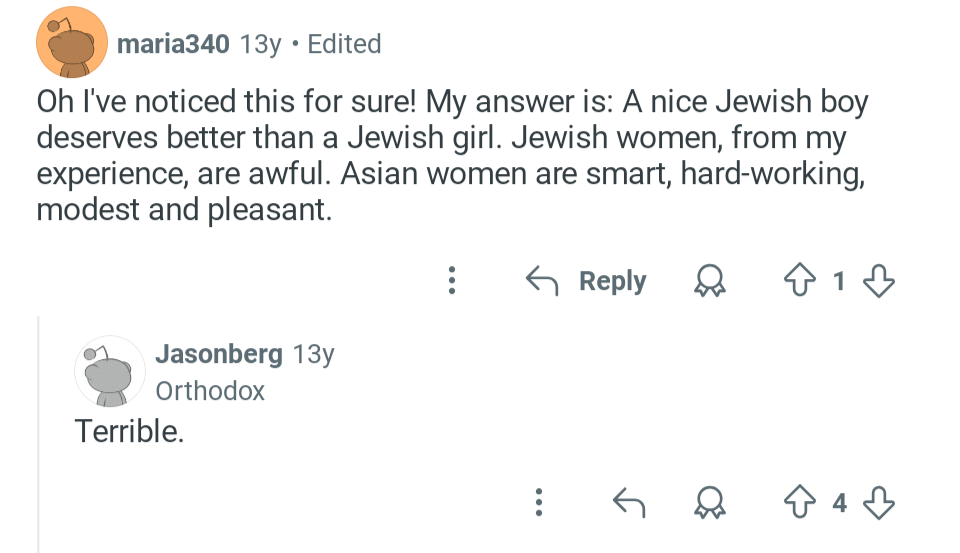
Task: Open the three-dot menu on Jasonberg's reply
Action: coord(539,502)
